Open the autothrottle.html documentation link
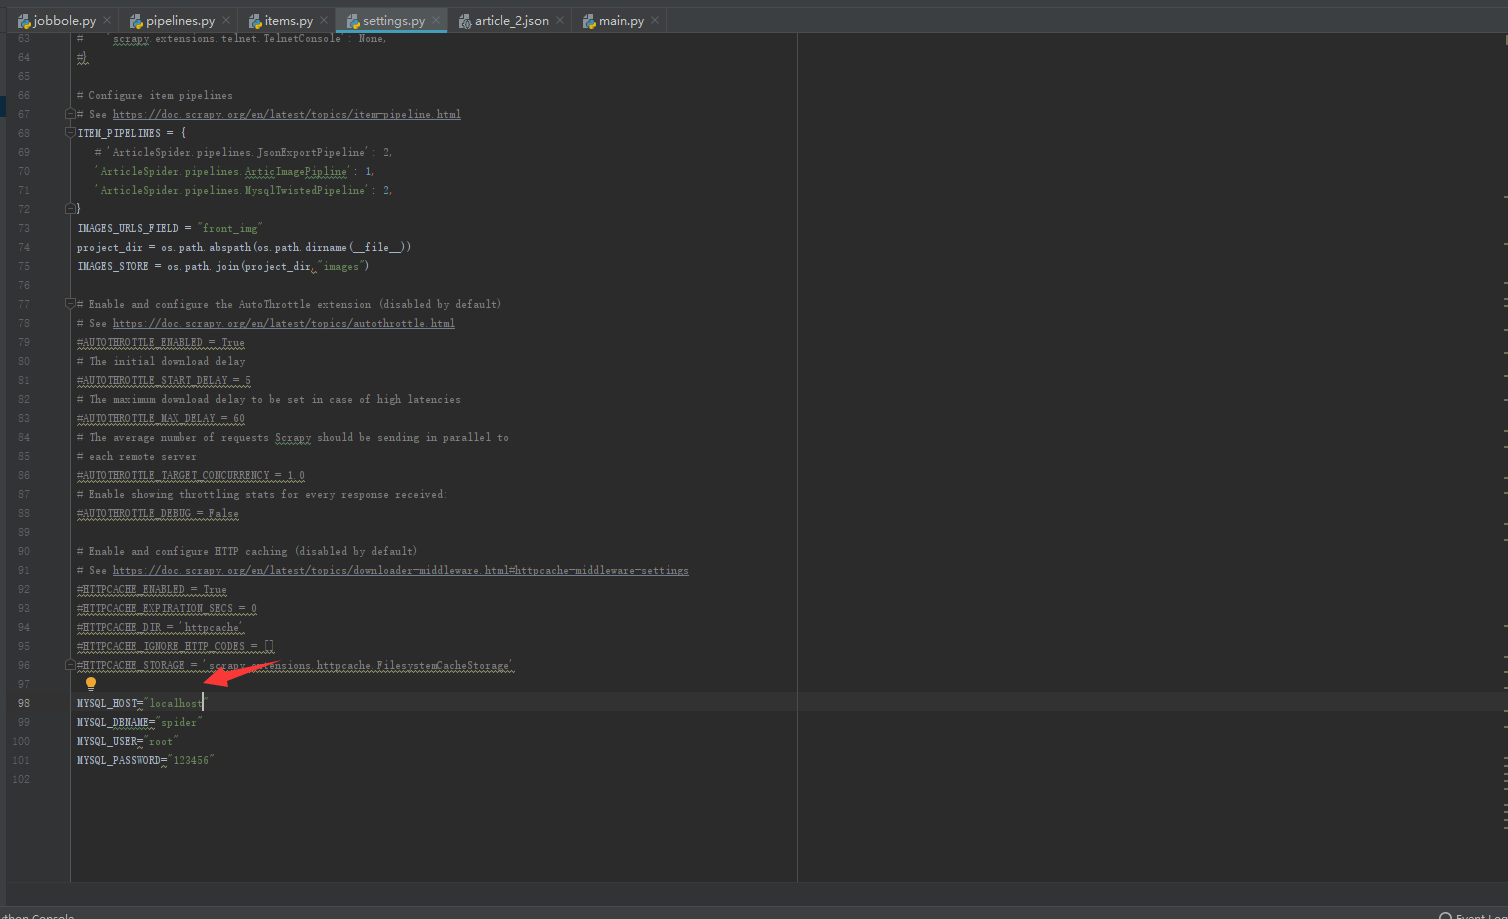 [283, 324]
